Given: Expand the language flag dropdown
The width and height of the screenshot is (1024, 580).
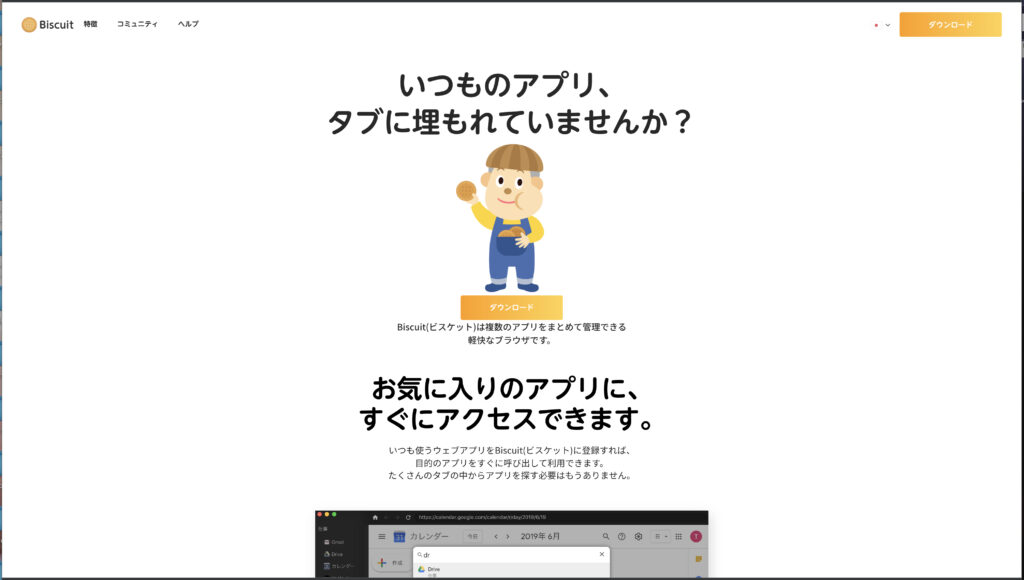Looking at the screenshot, I should click(881, 25).
